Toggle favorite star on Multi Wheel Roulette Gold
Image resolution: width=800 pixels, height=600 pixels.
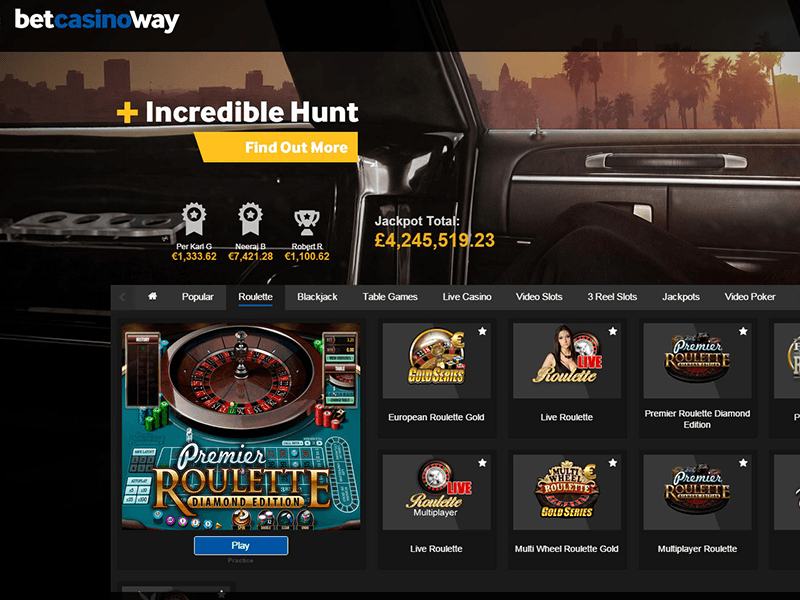[x=613, y=463]
